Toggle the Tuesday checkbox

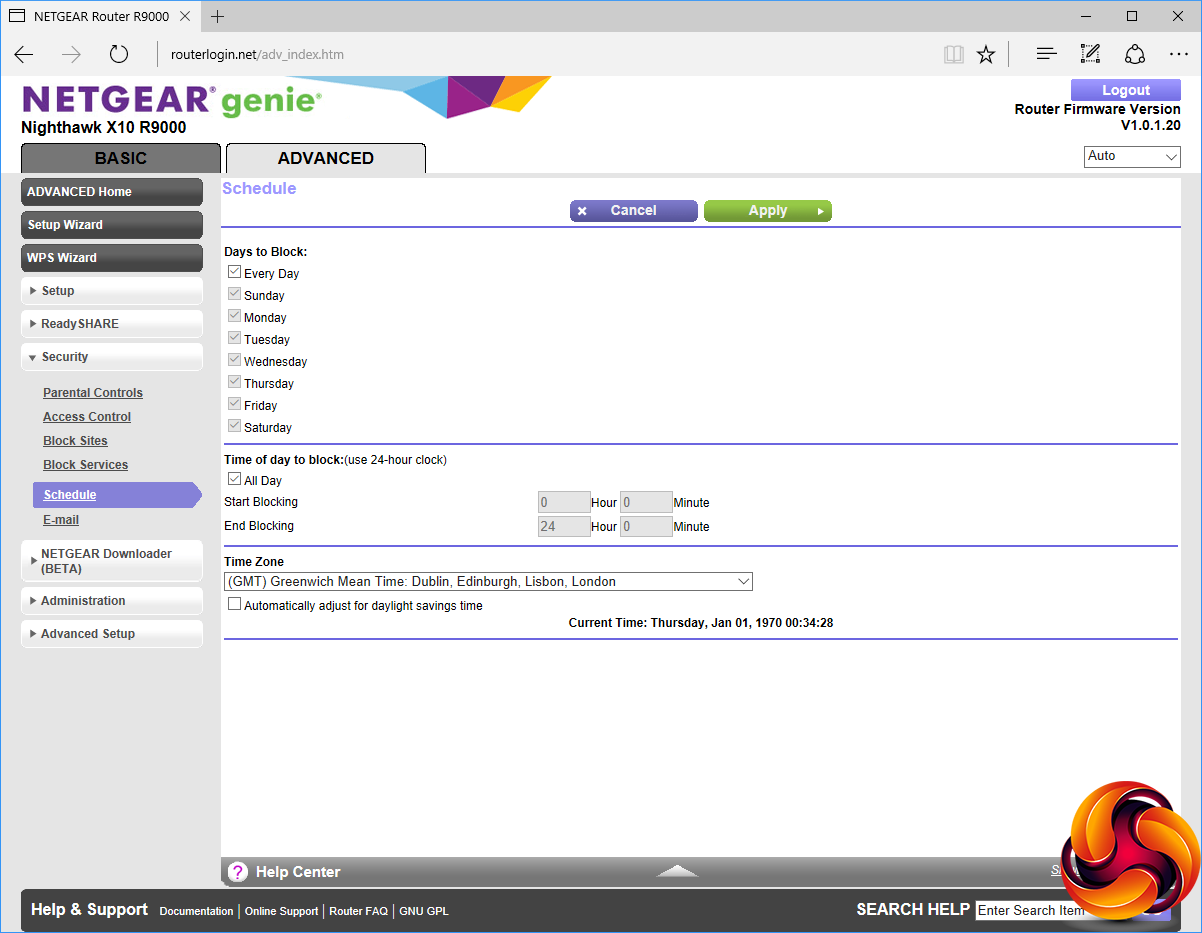(234, 338)
